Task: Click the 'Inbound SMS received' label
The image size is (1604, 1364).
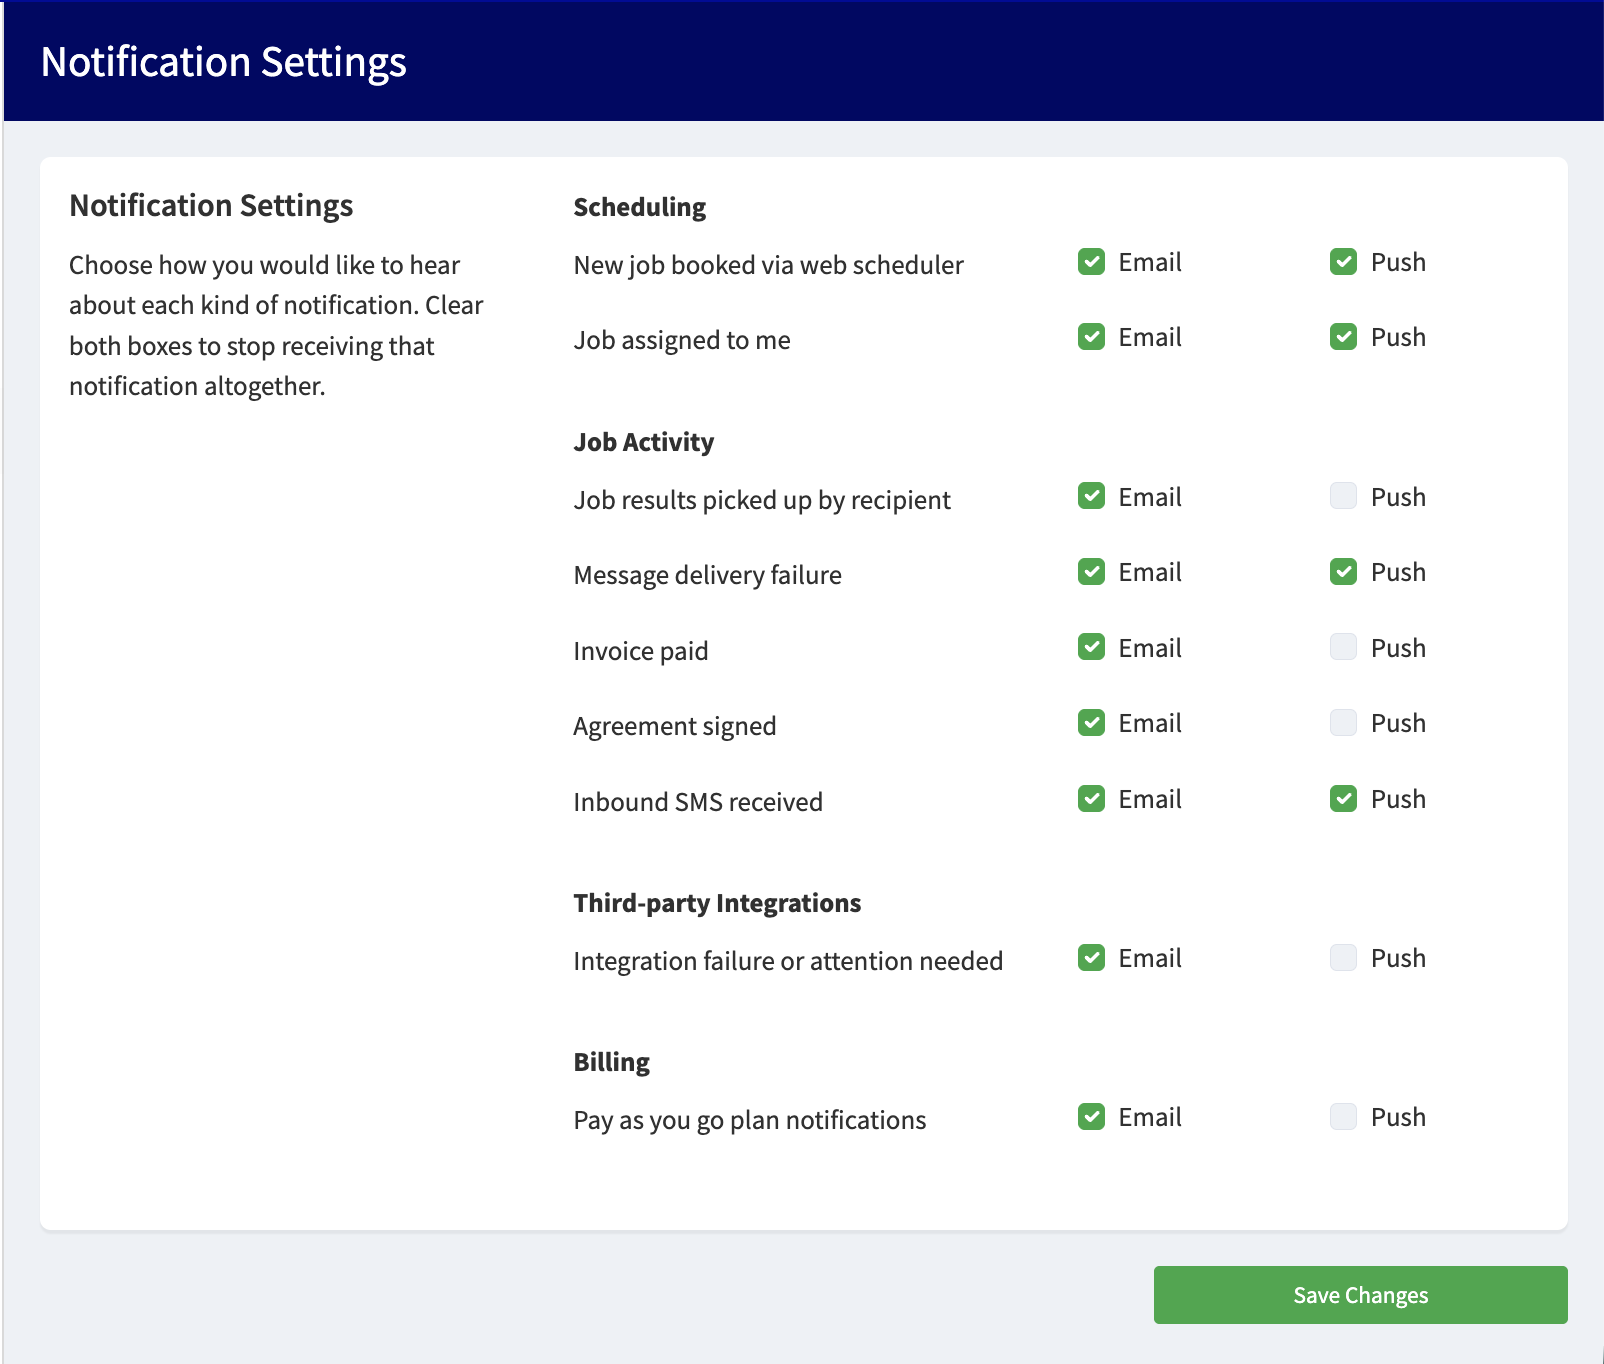Action: (x=698, y=802)
